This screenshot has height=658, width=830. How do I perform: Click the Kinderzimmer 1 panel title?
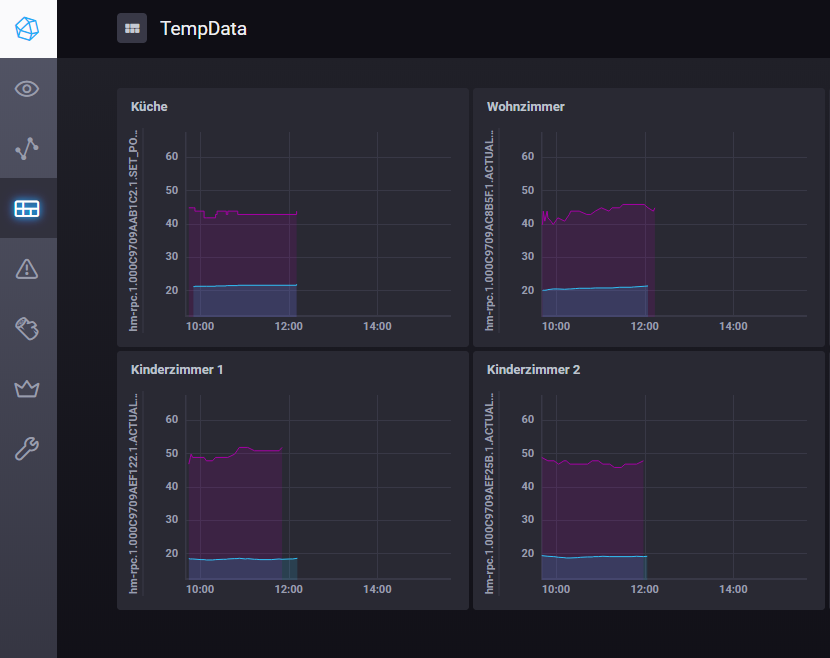(177, 370)
